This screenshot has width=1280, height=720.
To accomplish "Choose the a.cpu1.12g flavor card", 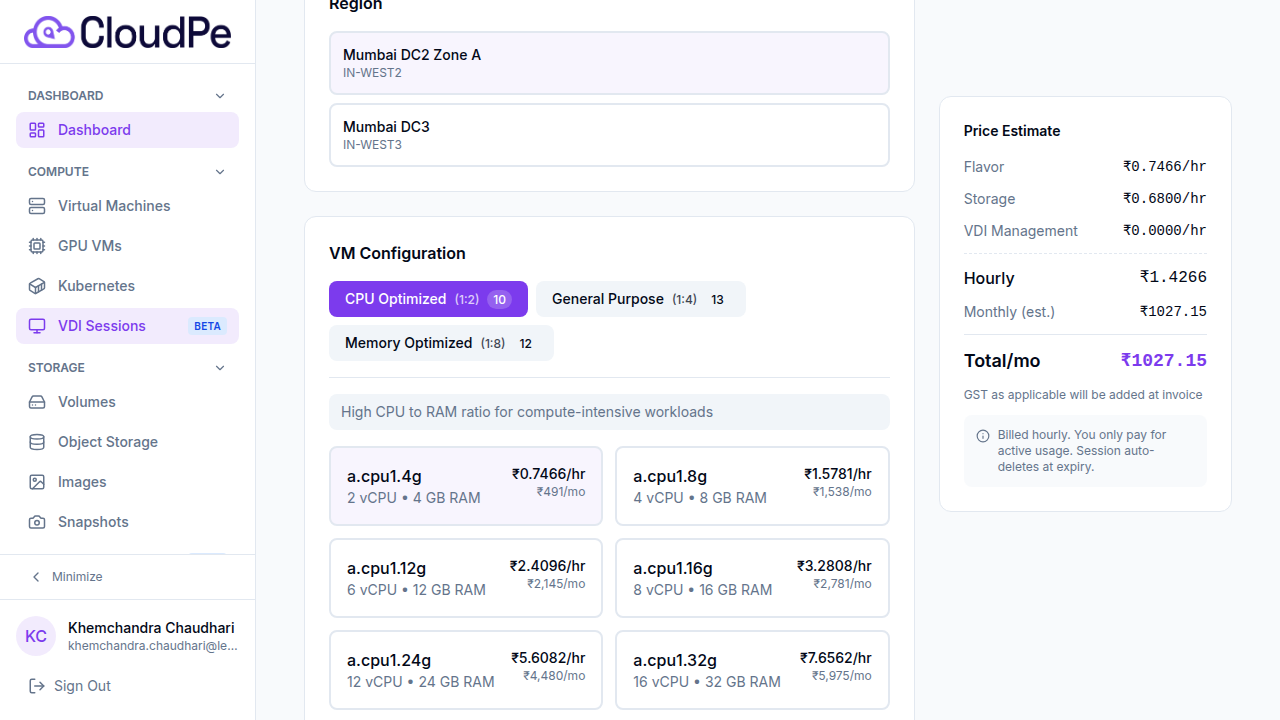I will (466, 578).
